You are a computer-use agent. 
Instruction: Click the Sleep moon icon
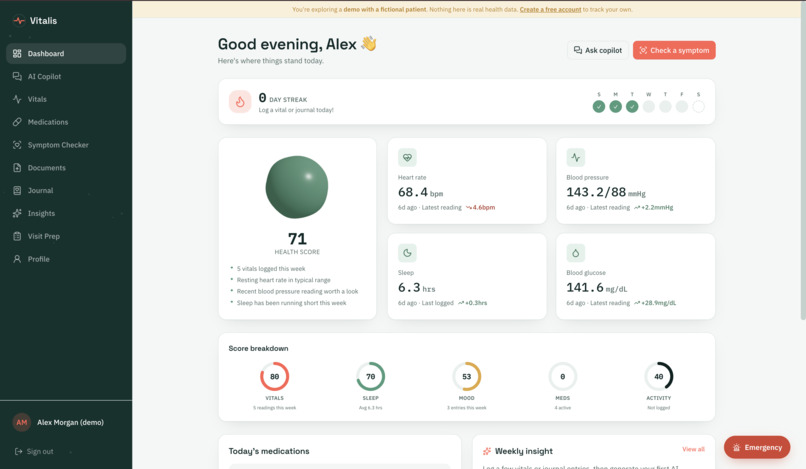[407, 253]
